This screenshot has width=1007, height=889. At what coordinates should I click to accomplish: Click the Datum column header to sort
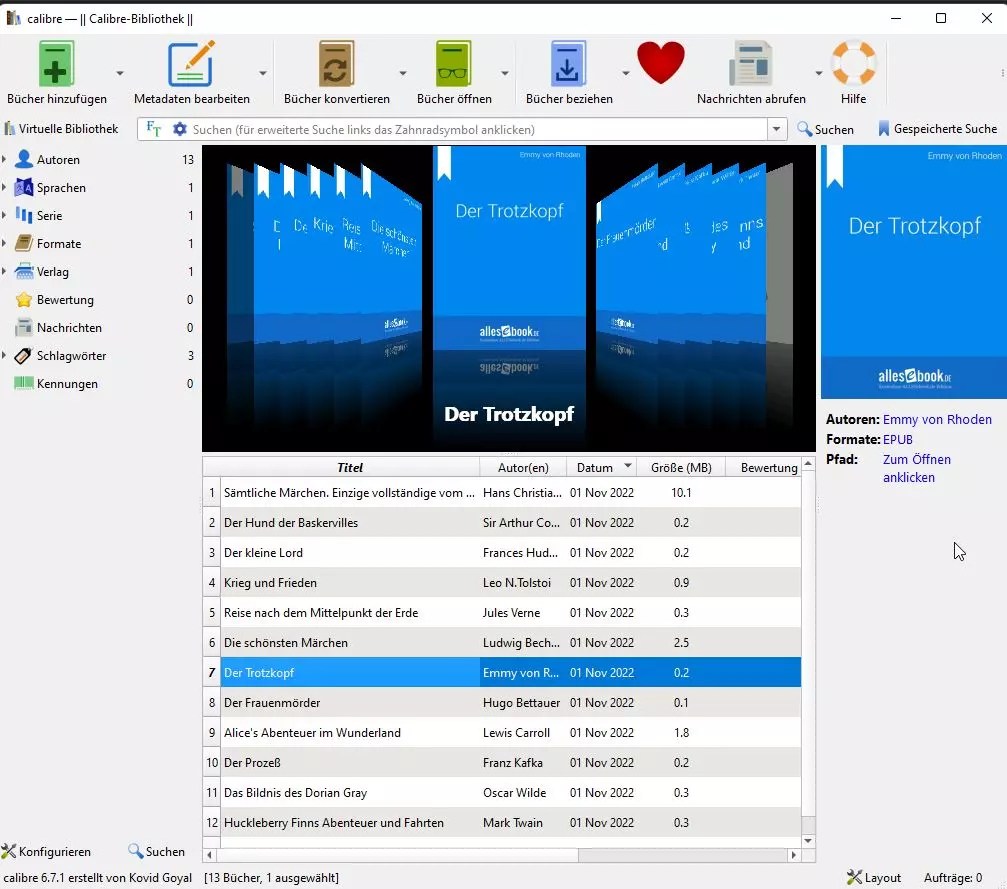tap(596, 466)
